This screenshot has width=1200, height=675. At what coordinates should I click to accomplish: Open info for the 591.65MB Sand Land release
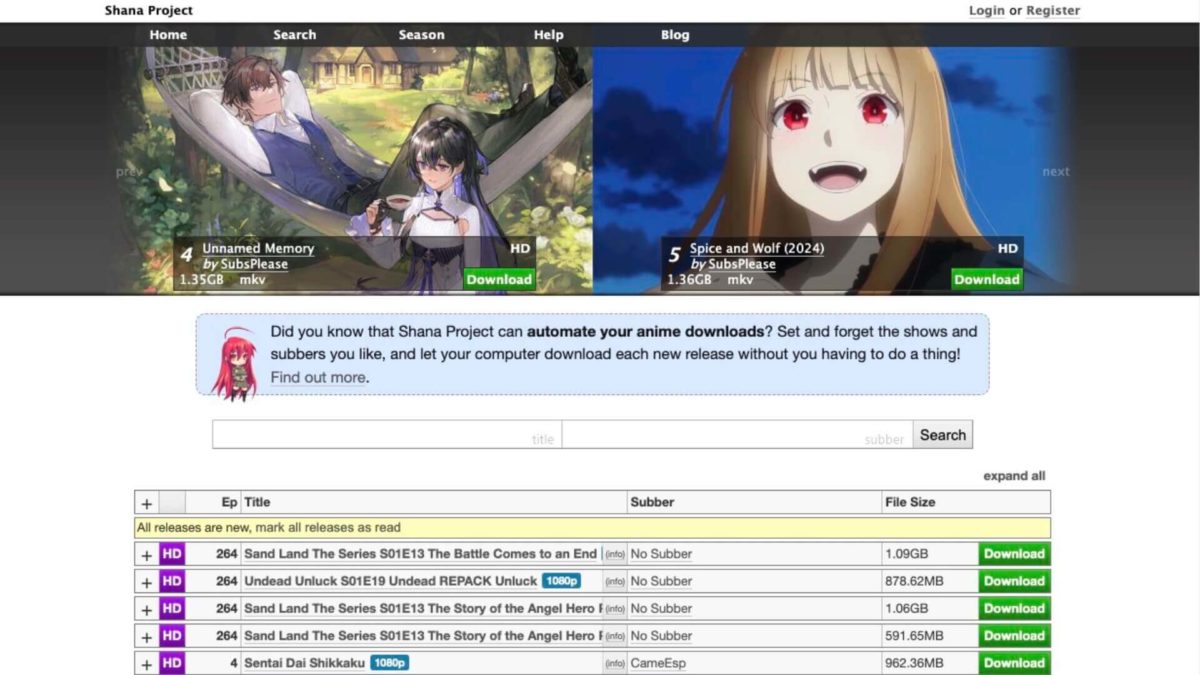tap(615, 635)
